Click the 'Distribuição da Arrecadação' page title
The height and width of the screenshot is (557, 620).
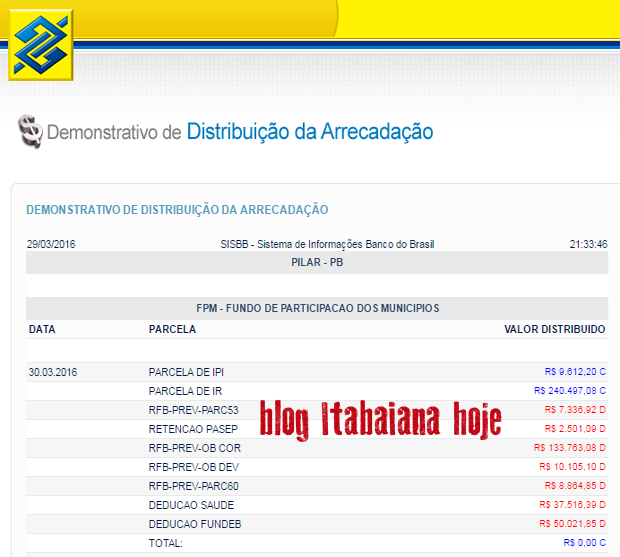(x=310, y=132)
